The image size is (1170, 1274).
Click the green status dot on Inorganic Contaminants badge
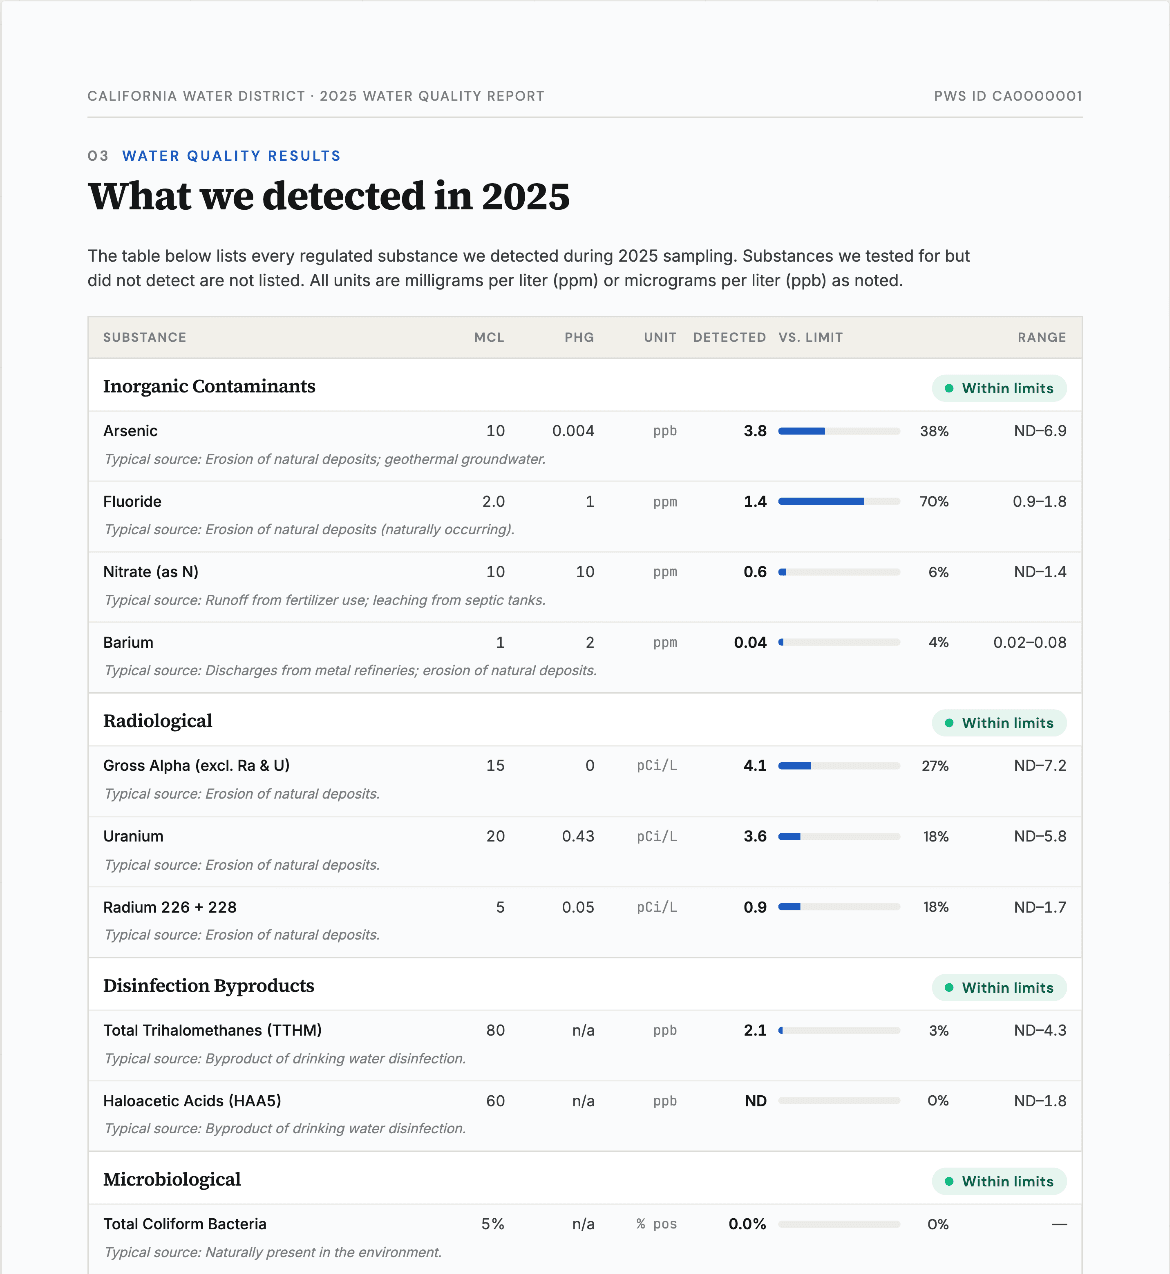pyautogui.click(x=948, y=388)
